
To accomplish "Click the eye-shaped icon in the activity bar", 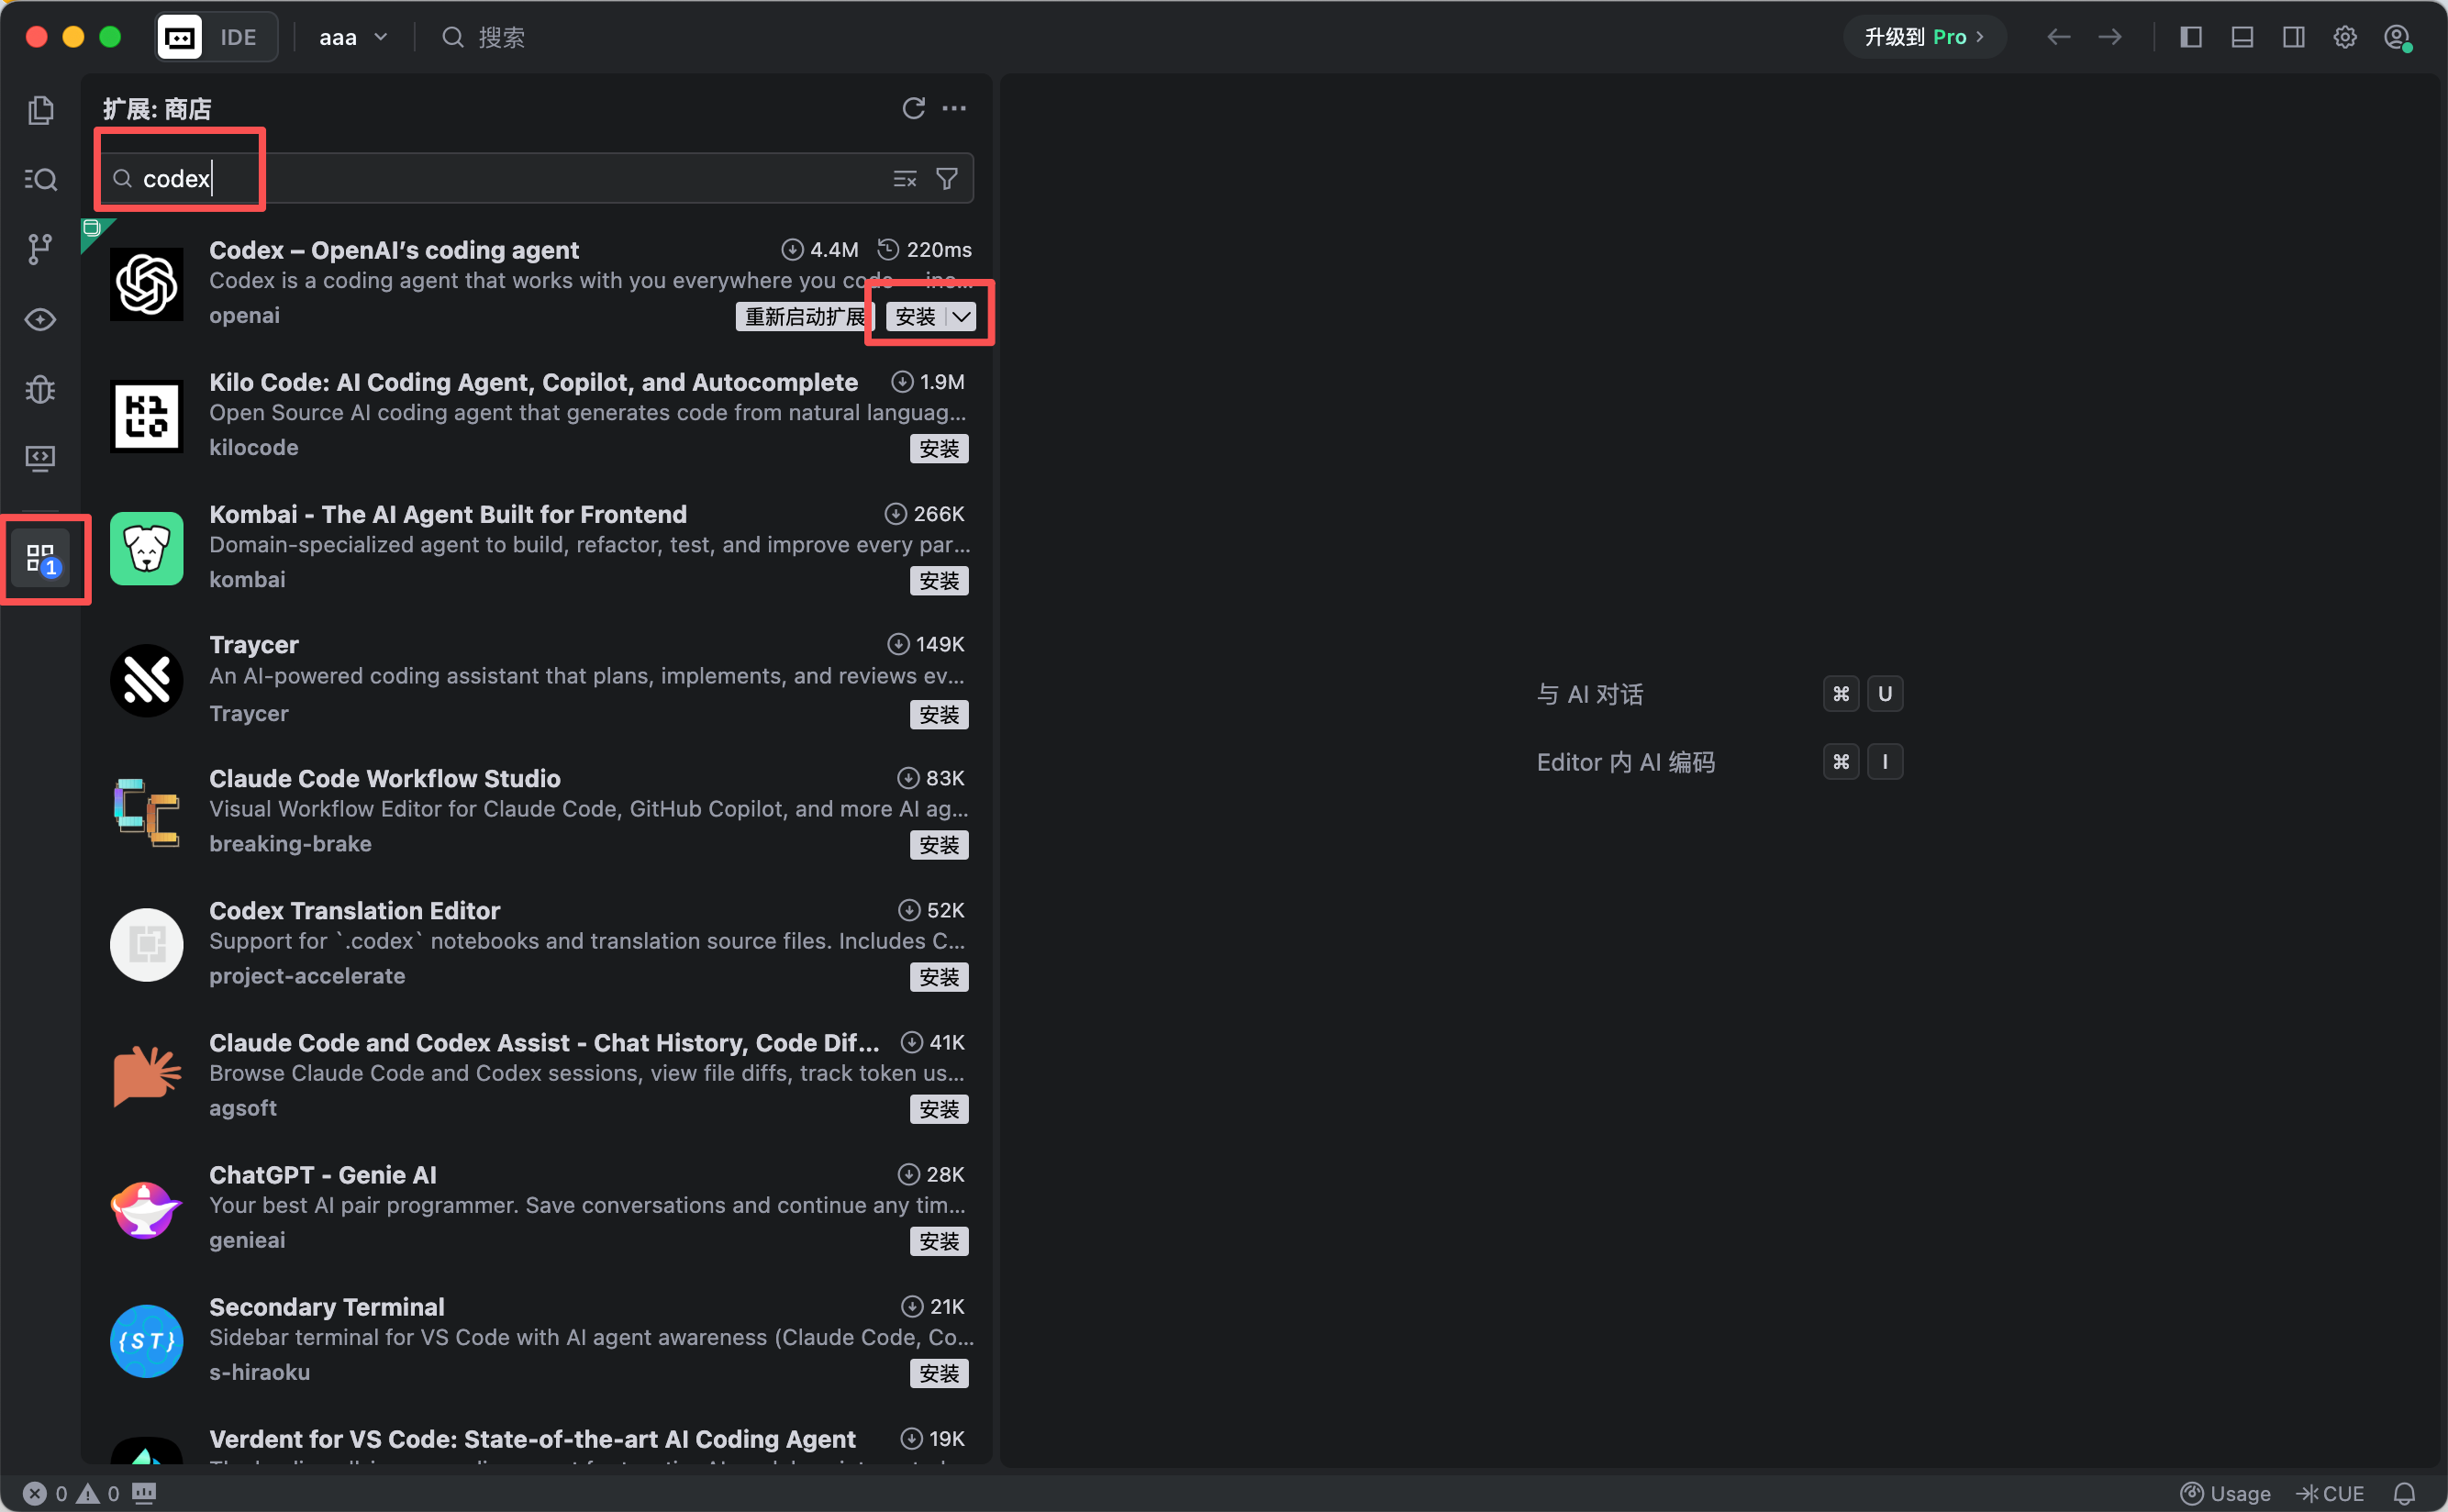I will 40,319.
